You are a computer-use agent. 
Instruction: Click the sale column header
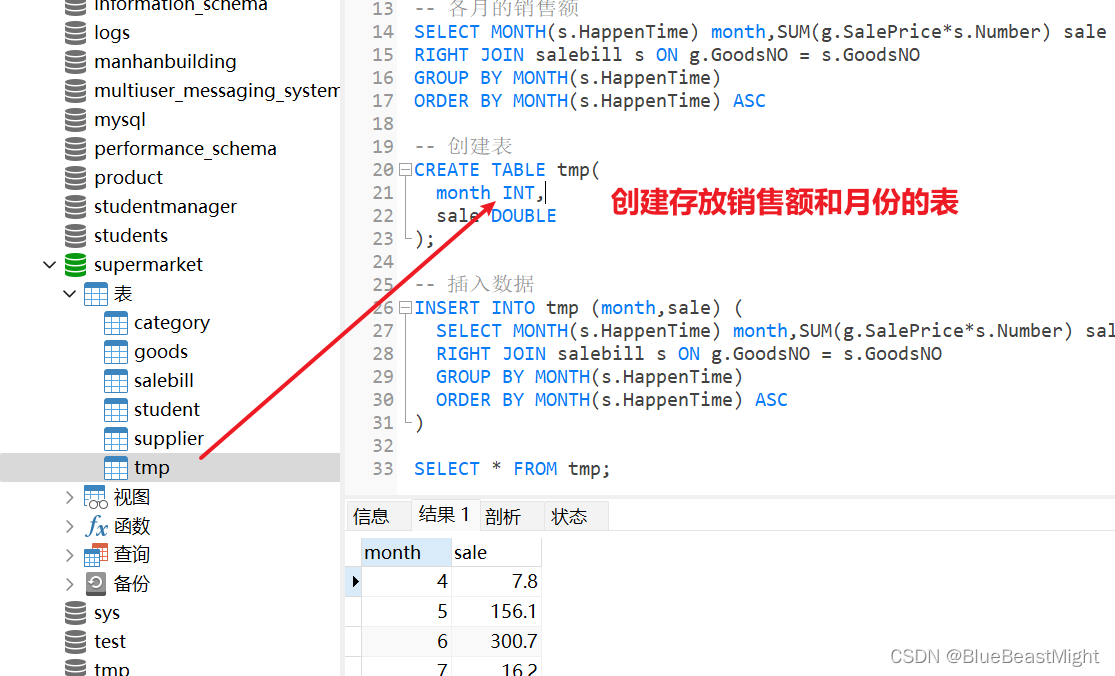pos(496,552)
